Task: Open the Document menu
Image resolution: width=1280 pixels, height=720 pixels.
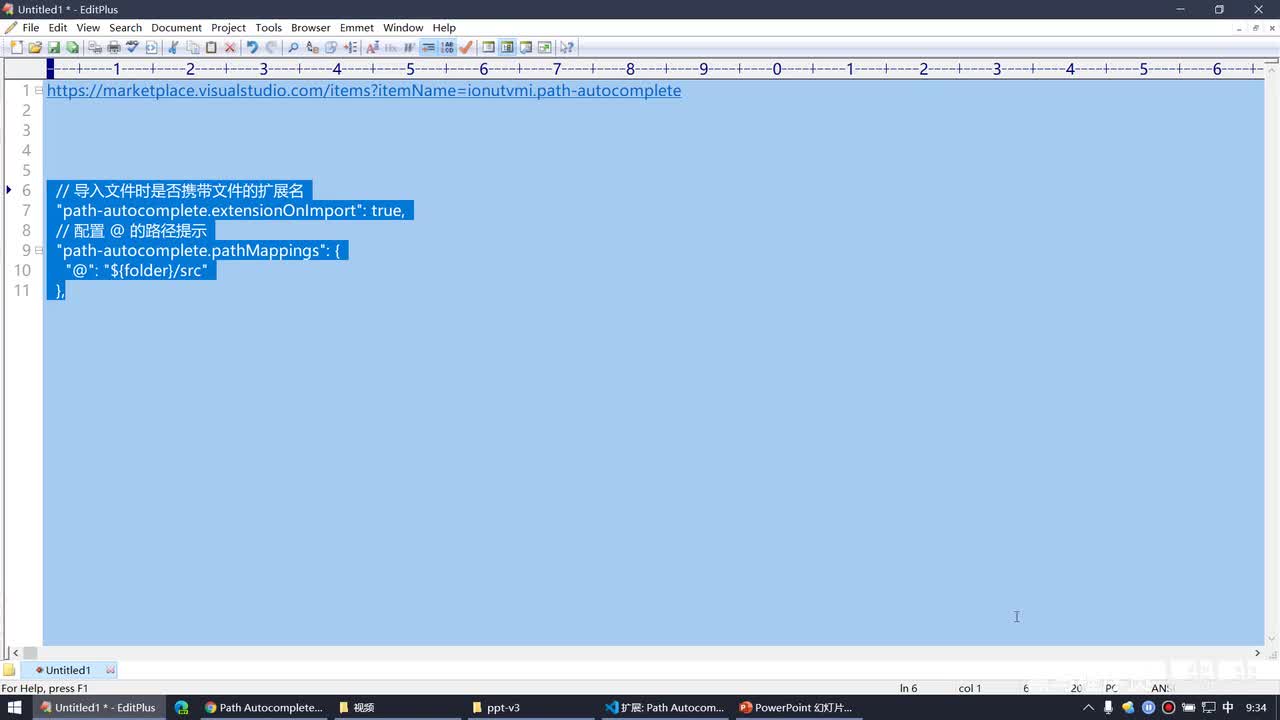Action: coord(177,28)
